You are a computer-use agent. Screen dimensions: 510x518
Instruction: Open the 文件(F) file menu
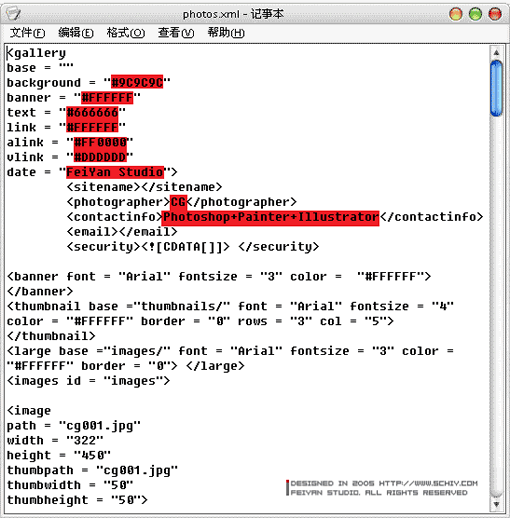point(27,33)
